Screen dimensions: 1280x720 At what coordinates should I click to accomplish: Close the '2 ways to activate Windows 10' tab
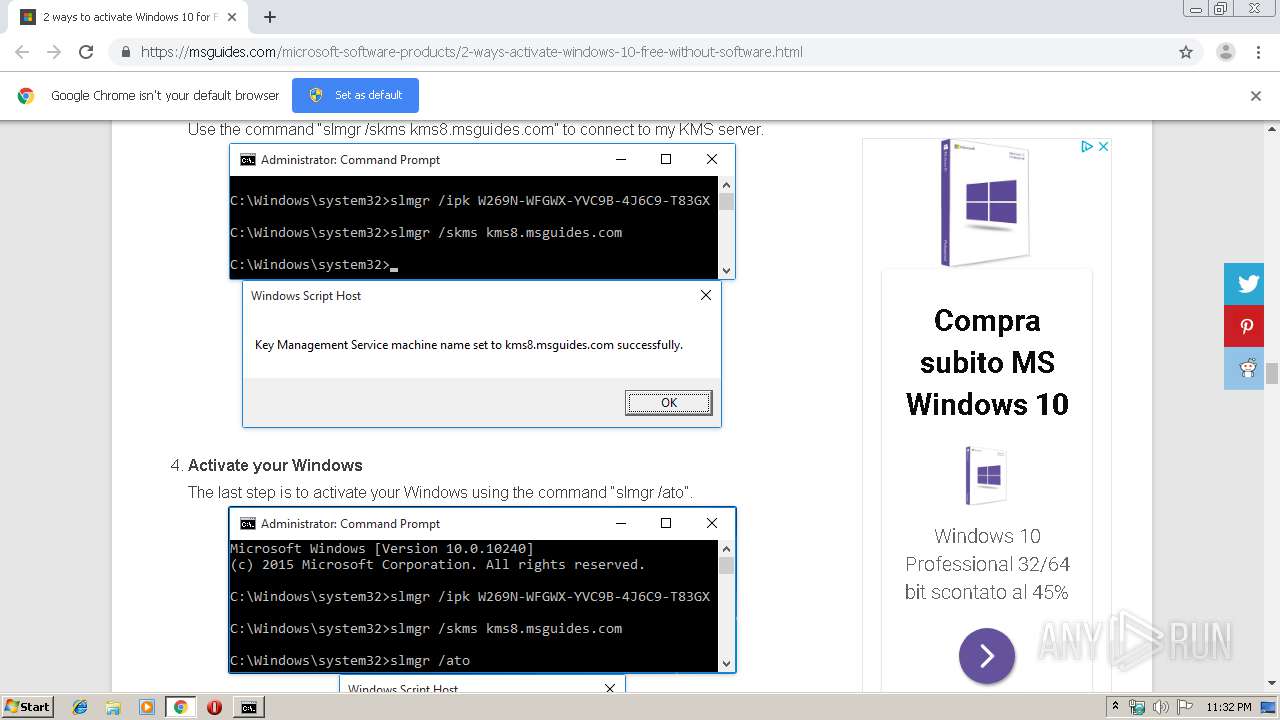tap(232, 17)
